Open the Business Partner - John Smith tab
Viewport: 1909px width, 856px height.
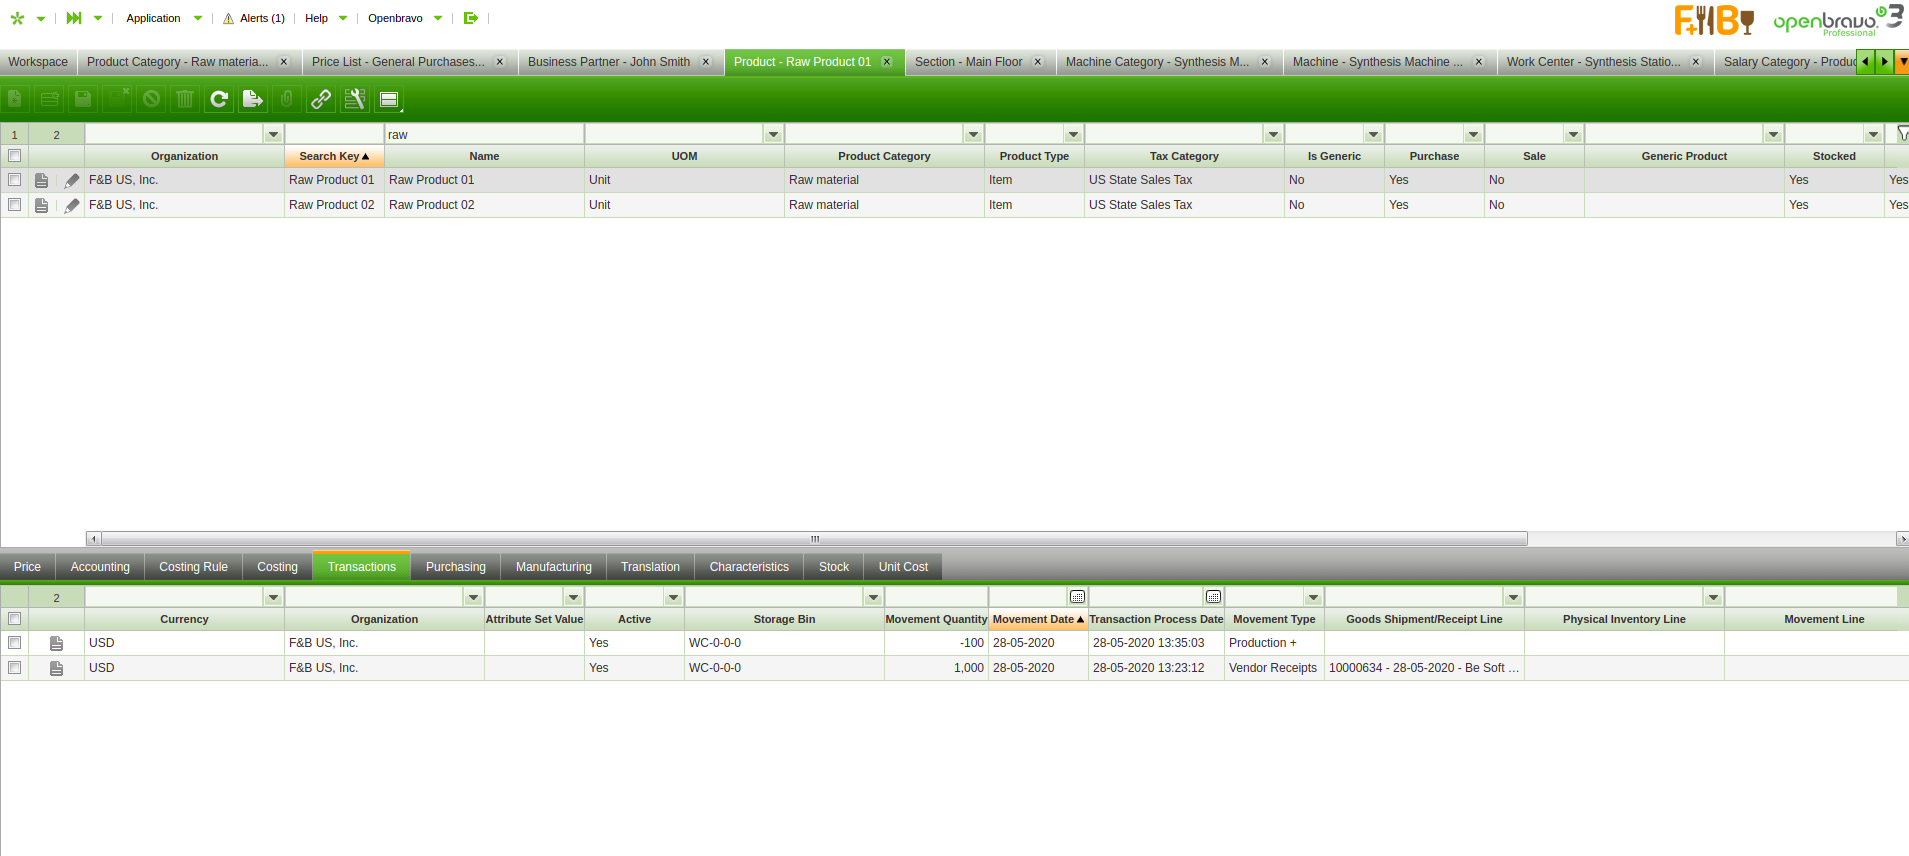609,62
